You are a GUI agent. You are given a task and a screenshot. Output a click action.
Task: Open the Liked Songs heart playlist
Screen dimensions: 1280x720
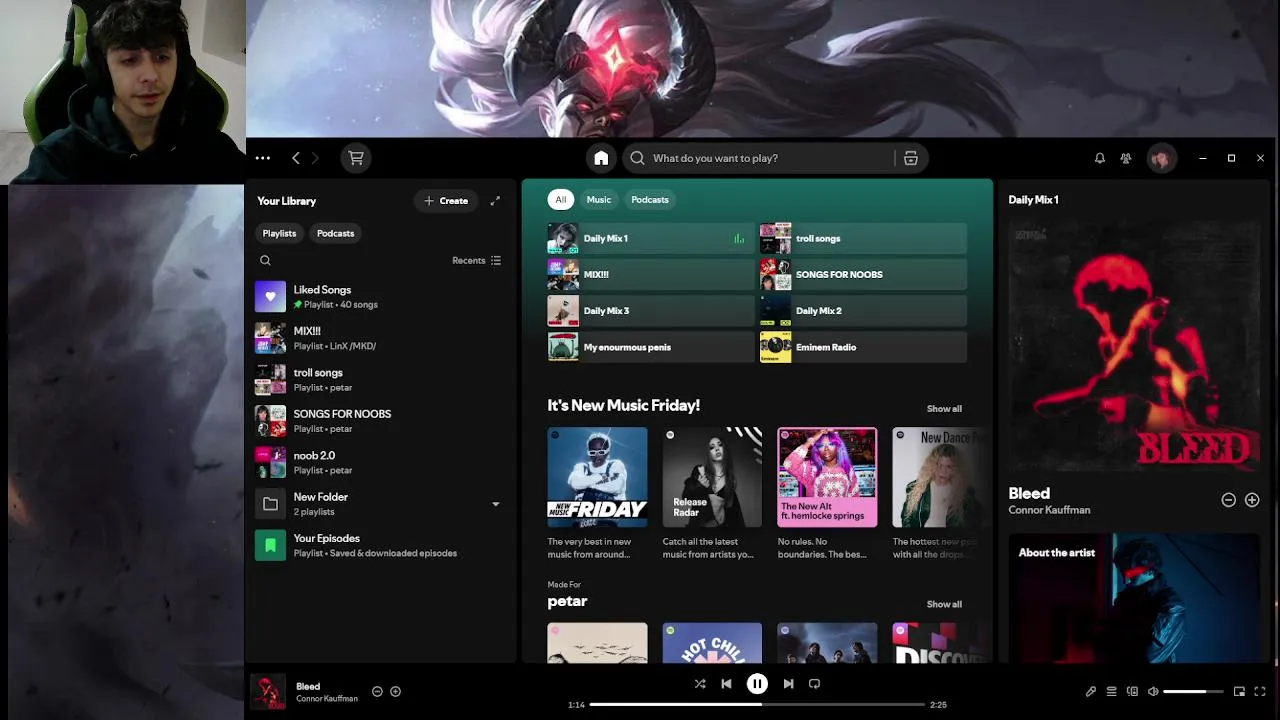[380, 297]
